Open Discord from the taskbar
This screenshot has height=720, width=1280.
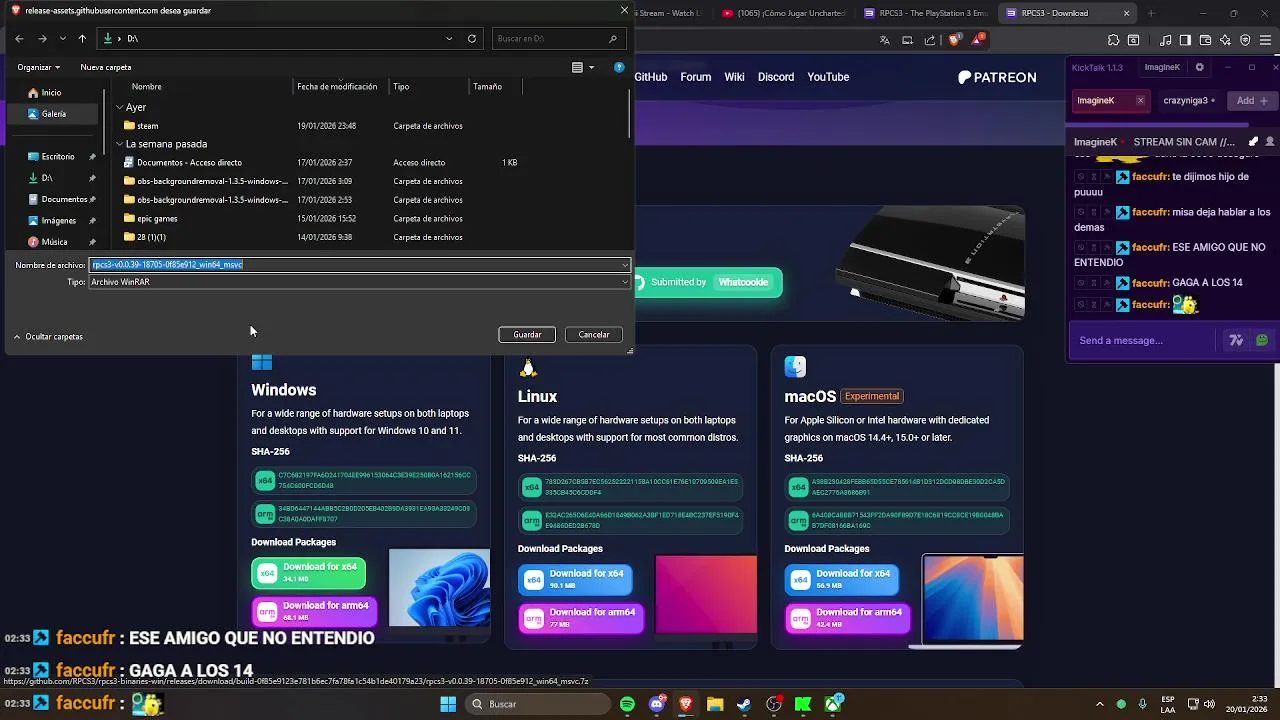pyautogui.click(x=657, y=704)
